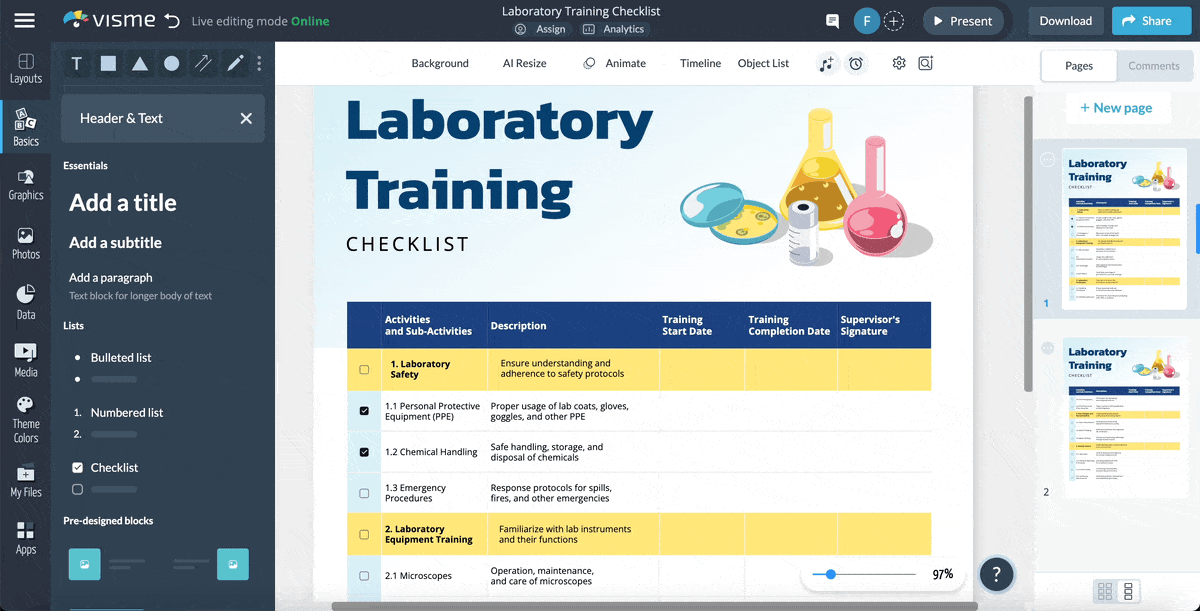The height and width of the screenshot is (611, 1200).
Task: Select the Rectangle shape tool
Action: pyautogui.click(x=107, y=63)
